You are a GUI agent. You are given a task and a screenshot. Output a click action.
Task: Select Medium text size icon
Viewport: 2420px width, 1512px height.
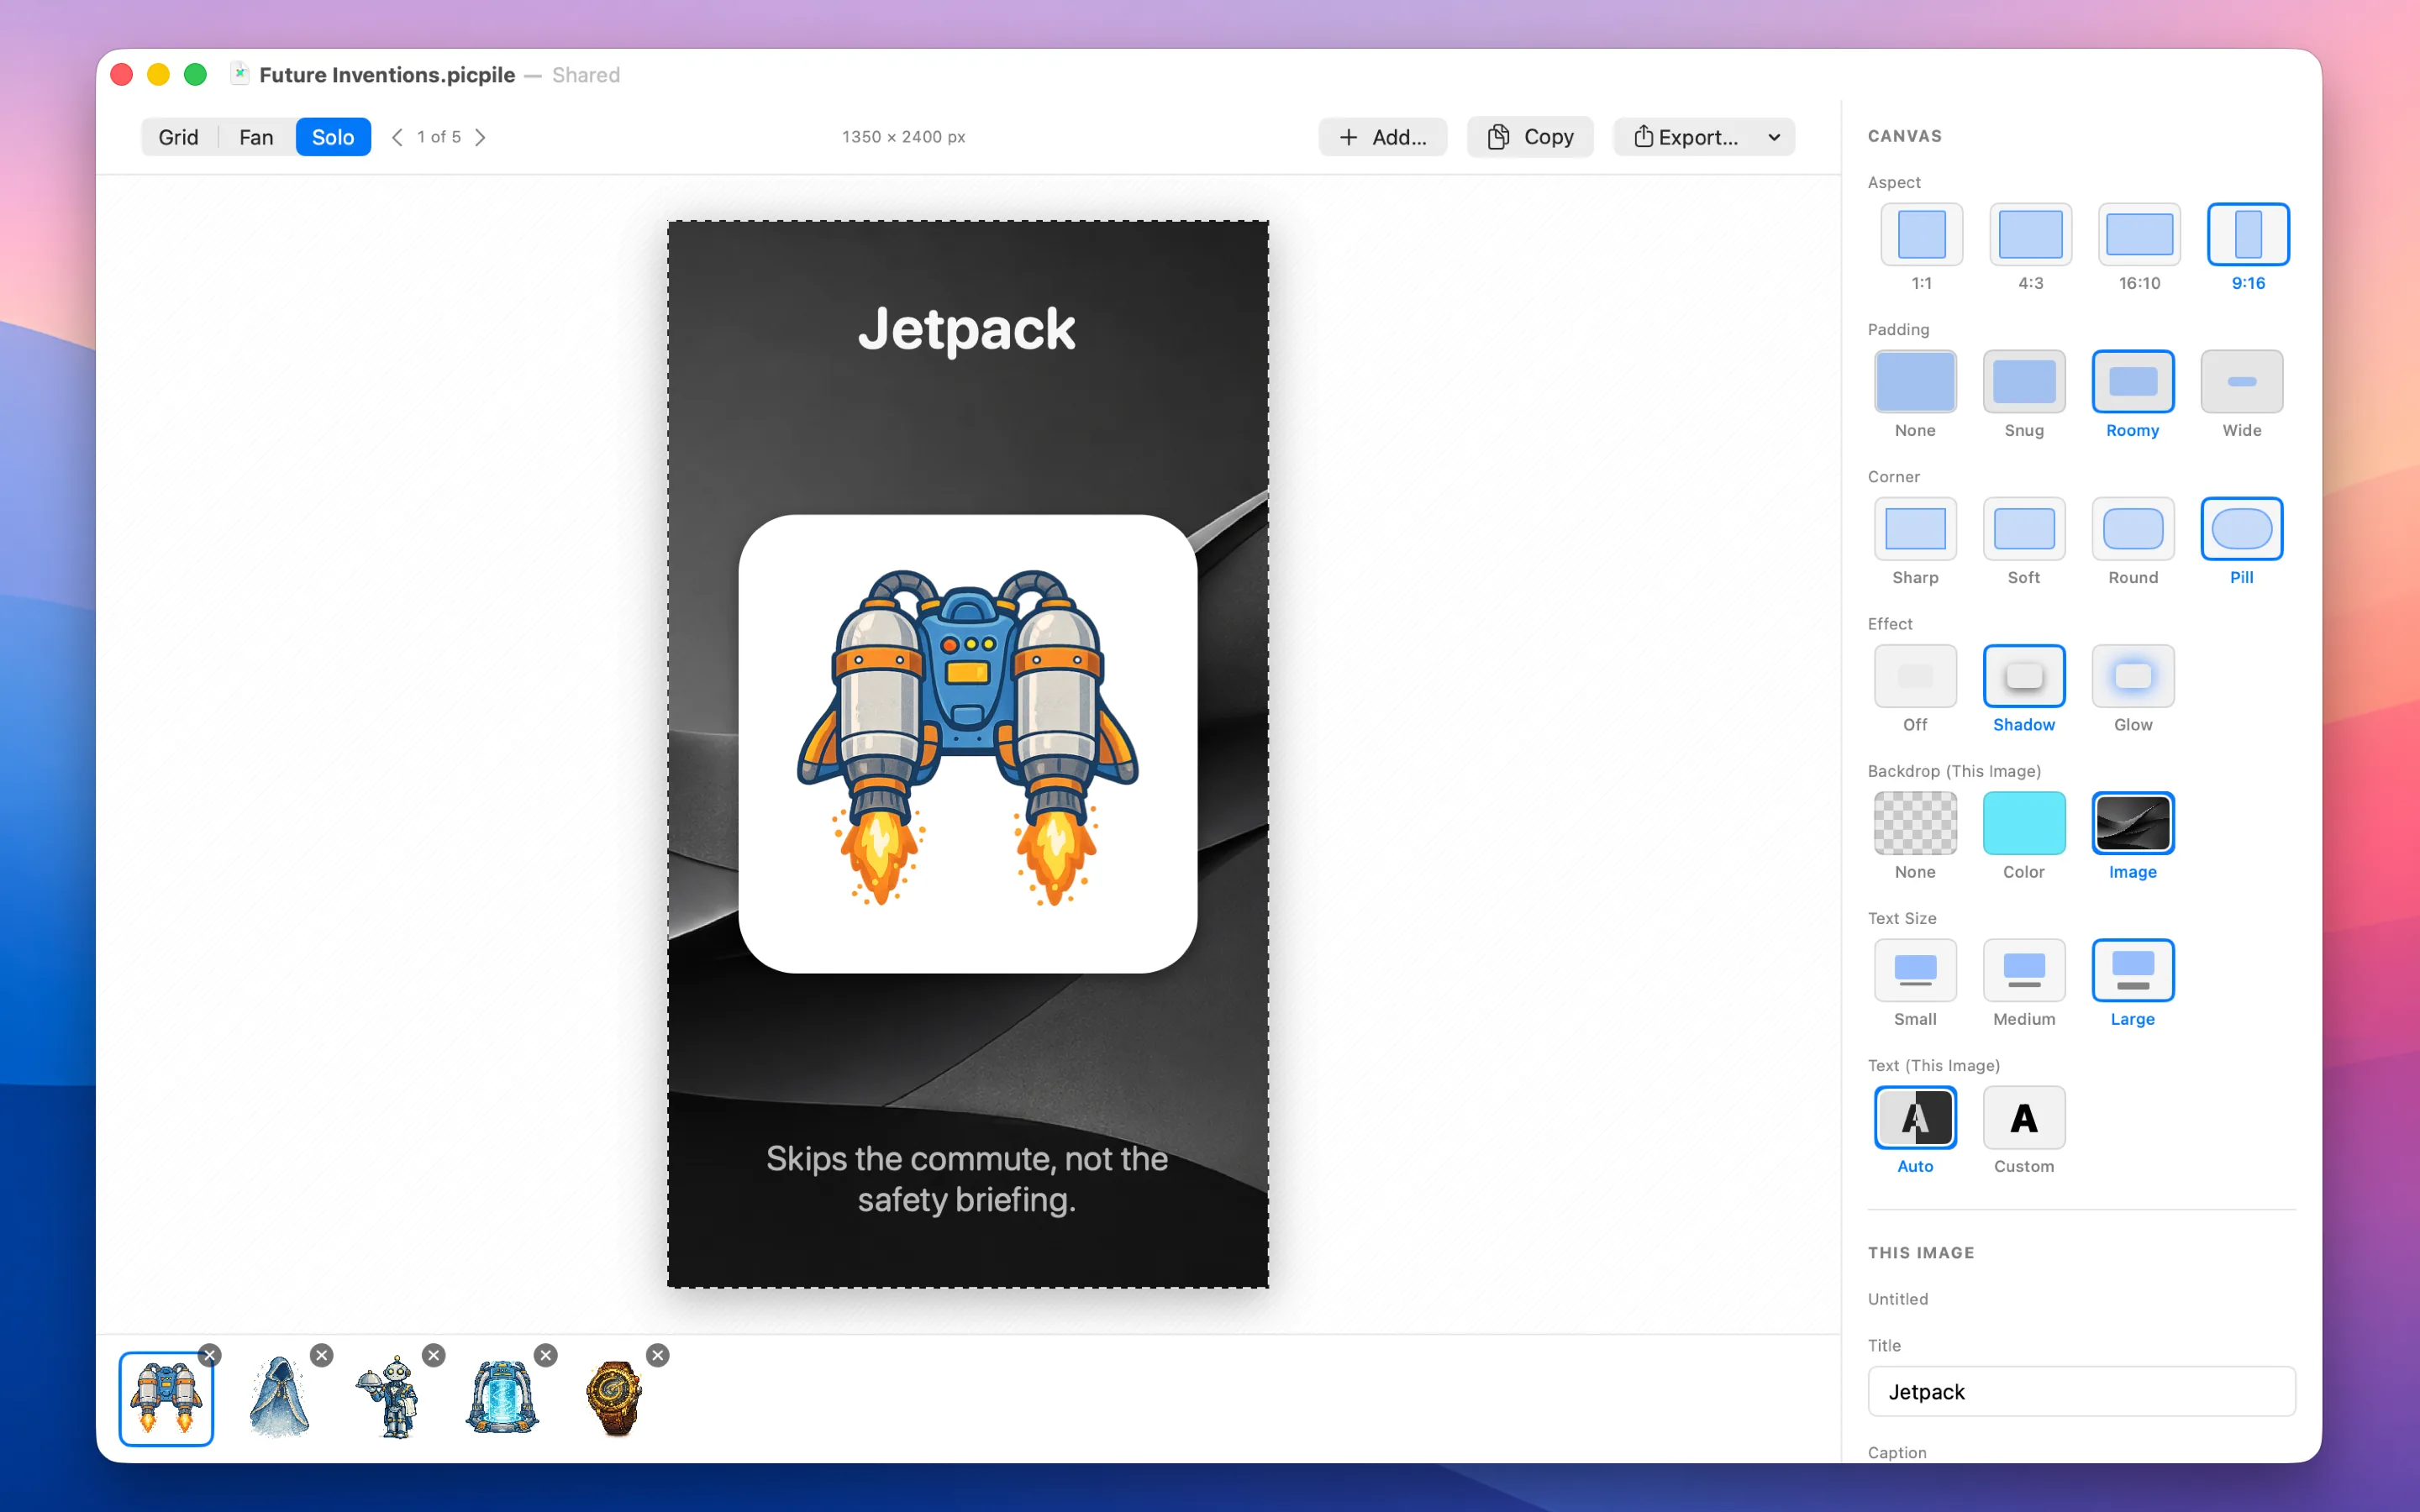pyautogui.click(x=2024, y=970)
